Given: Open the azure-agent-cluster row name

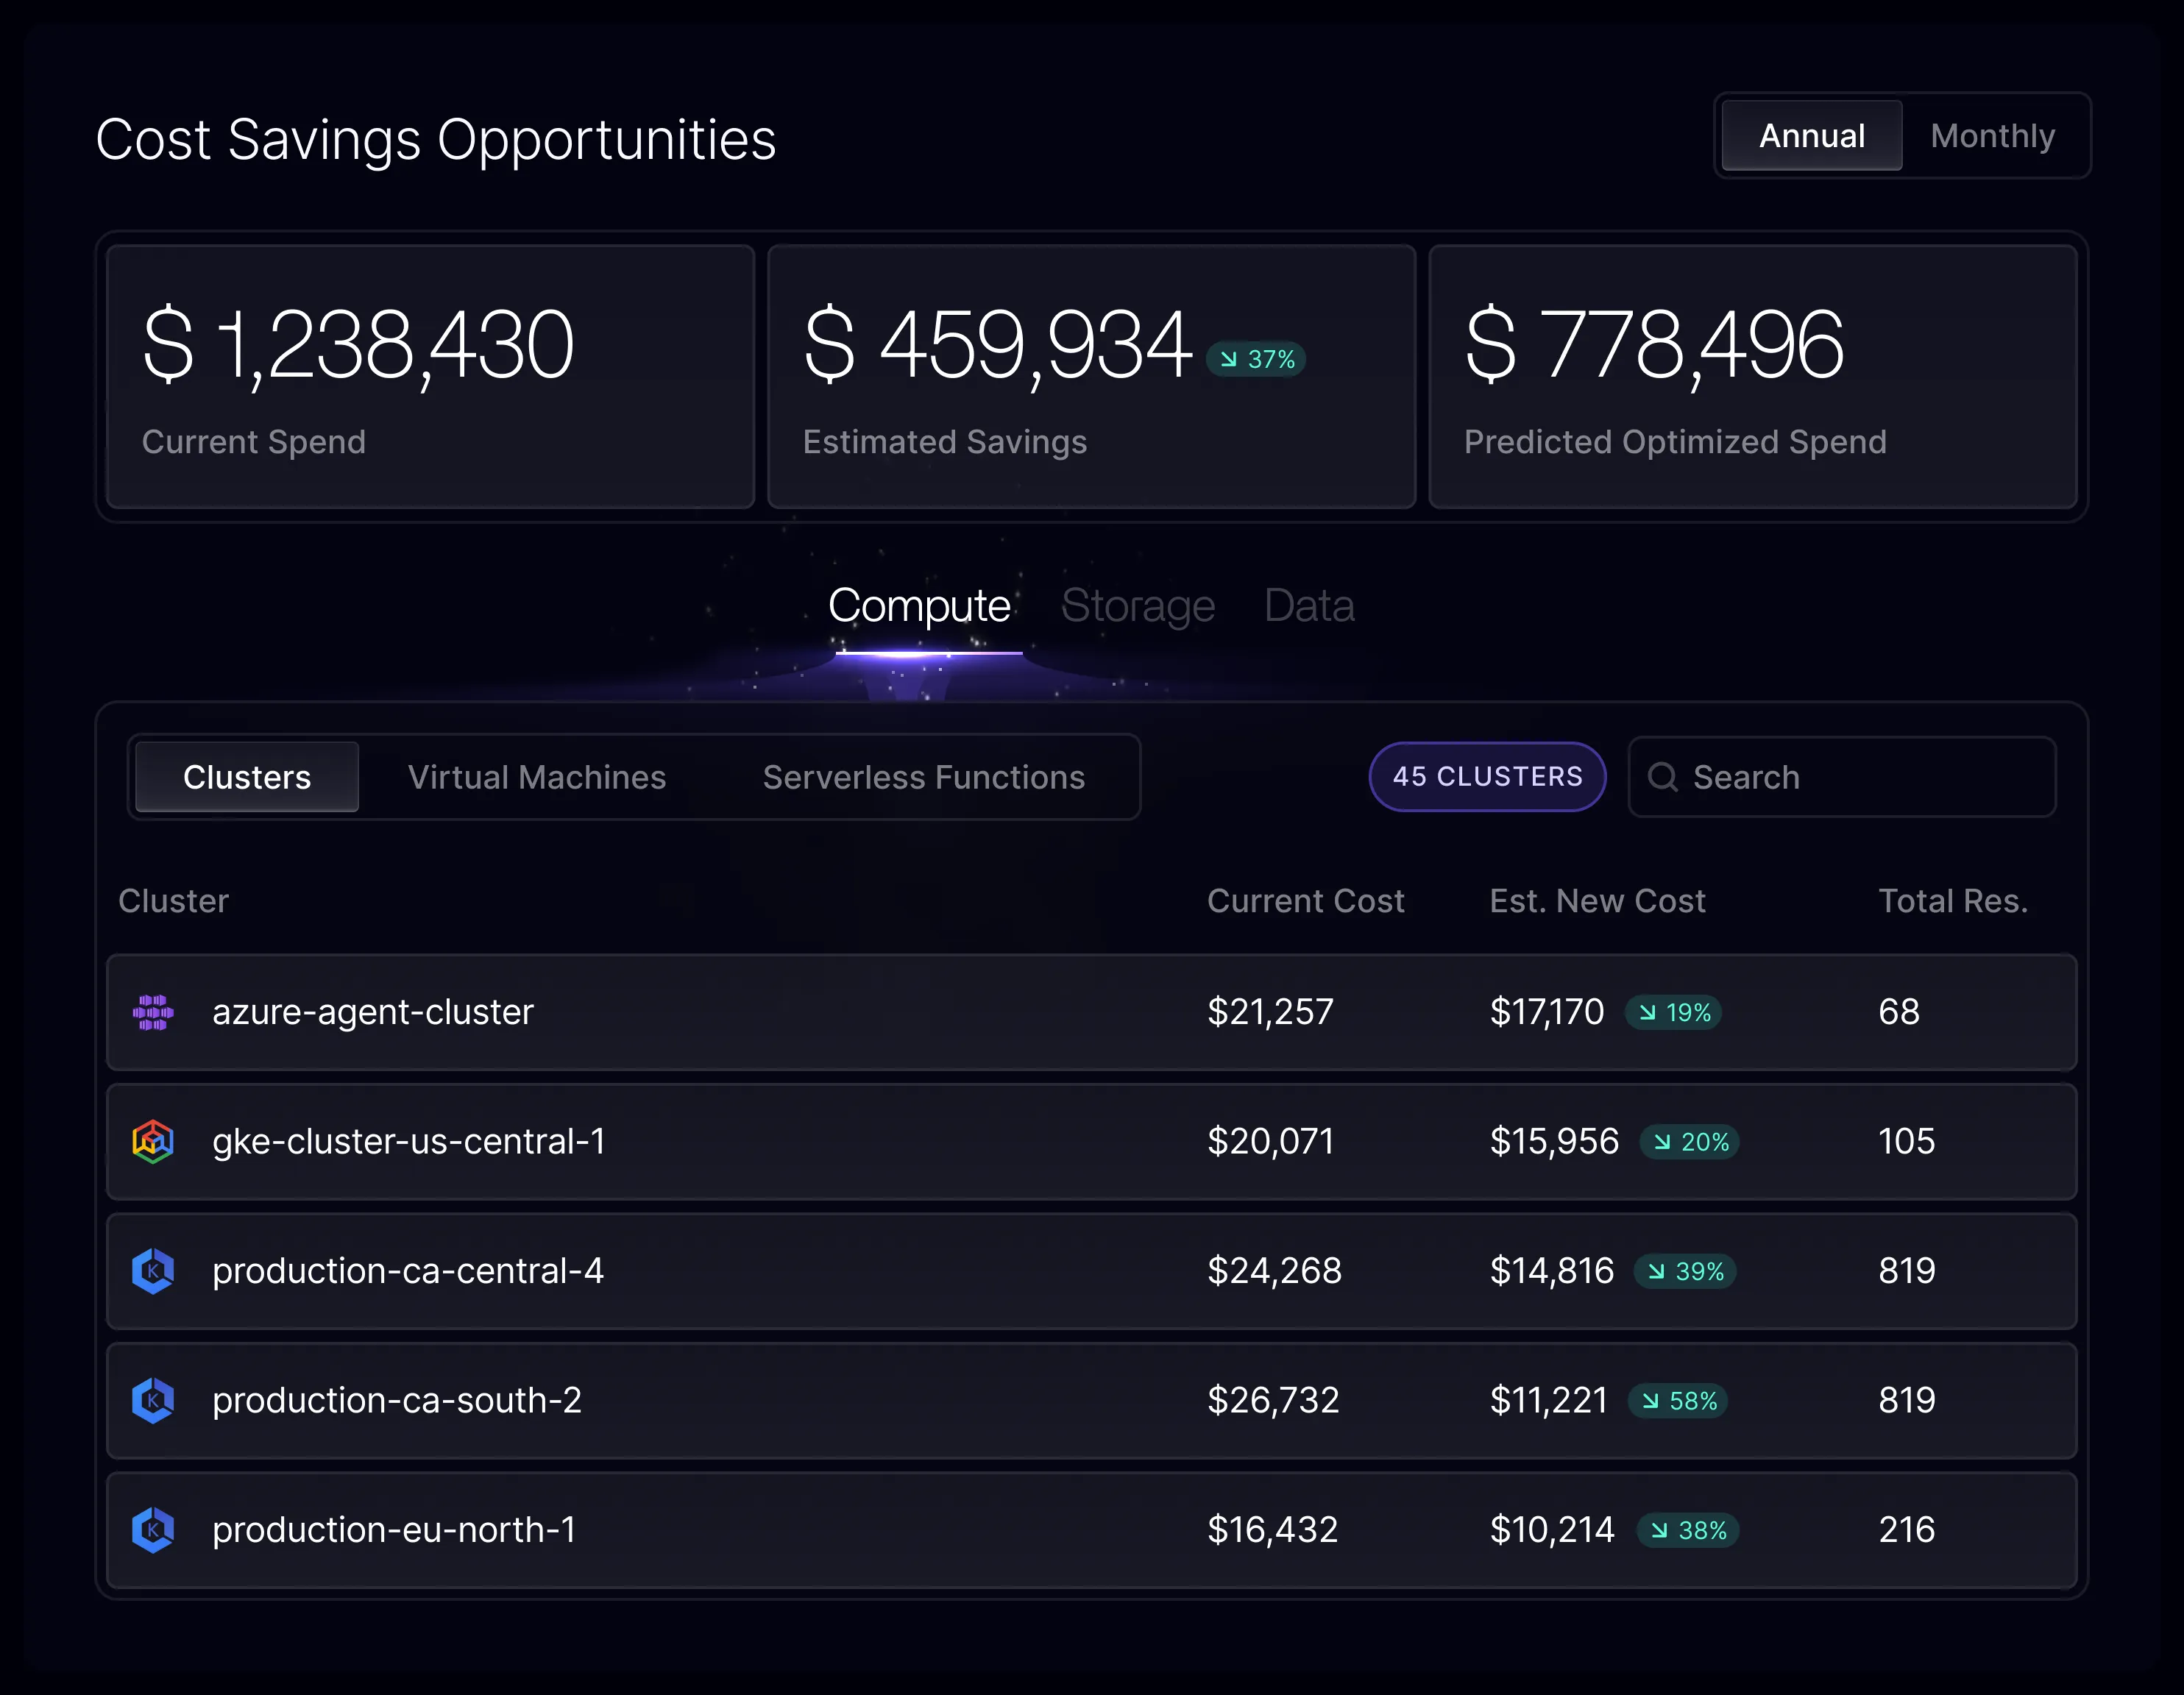Looking at the screenshot, I should point(373,1012).
